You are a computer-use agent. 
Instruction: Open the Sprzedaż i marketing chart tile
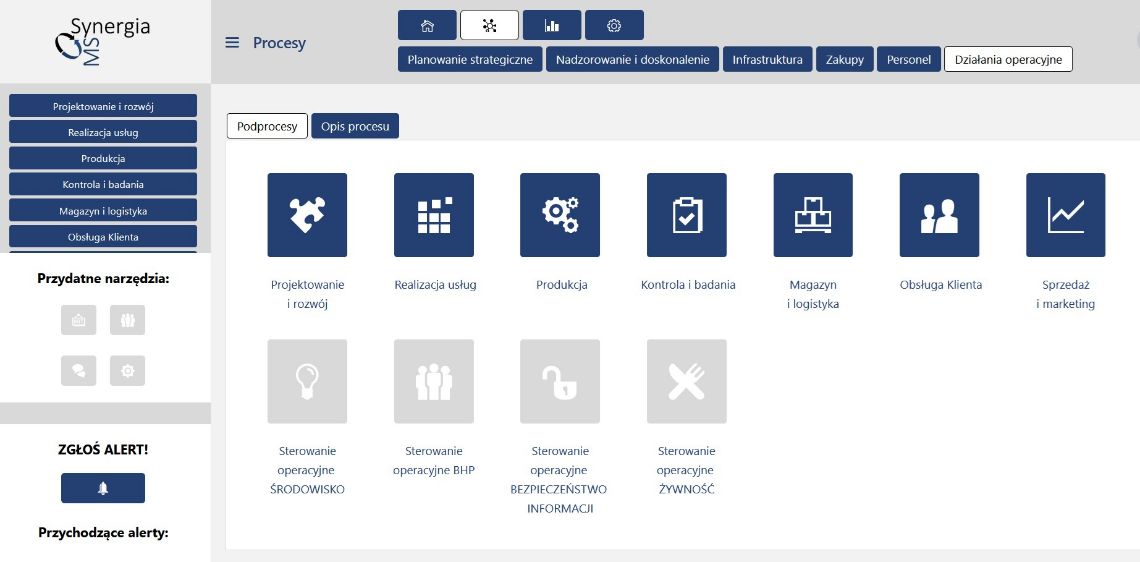point(1066,215)
